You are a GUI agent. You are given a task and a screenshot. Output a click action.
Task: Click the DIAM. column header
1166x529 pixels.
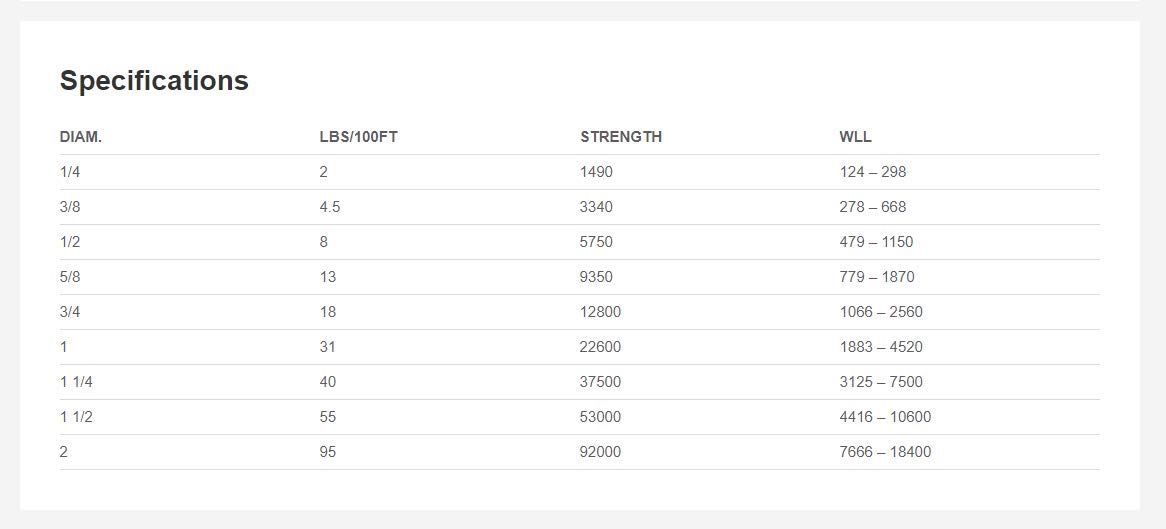coord(81,137)
